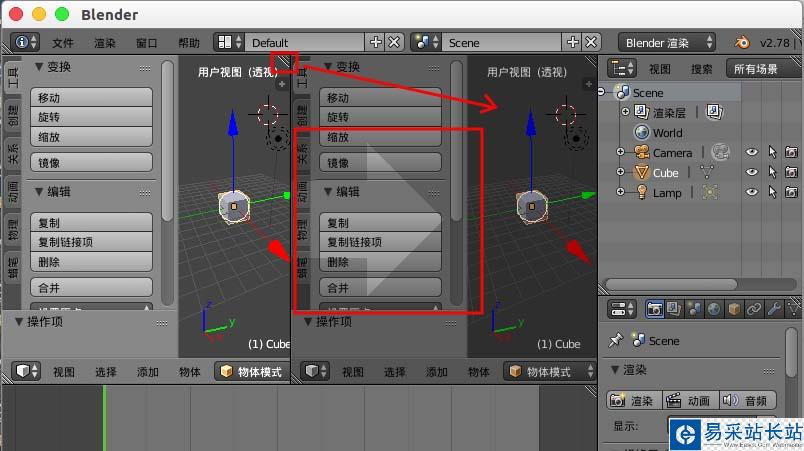This screenshot has width=804, height=451.
Task: Toggle Camera renderability camera icon
Action: tap(791, 152)
